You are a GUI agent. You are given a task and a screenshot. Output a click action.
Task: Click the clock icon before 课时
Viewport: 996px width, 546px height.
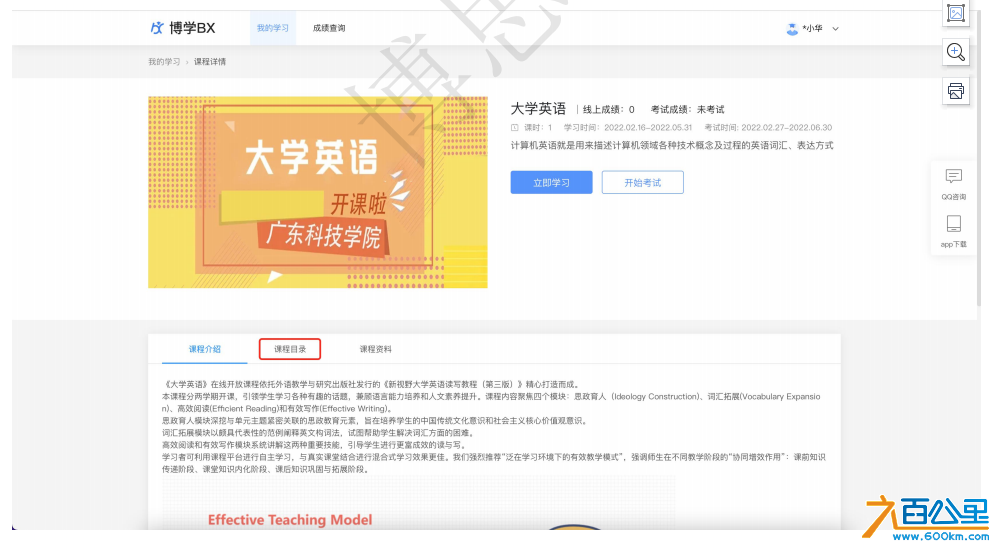[x=515, y=128]
